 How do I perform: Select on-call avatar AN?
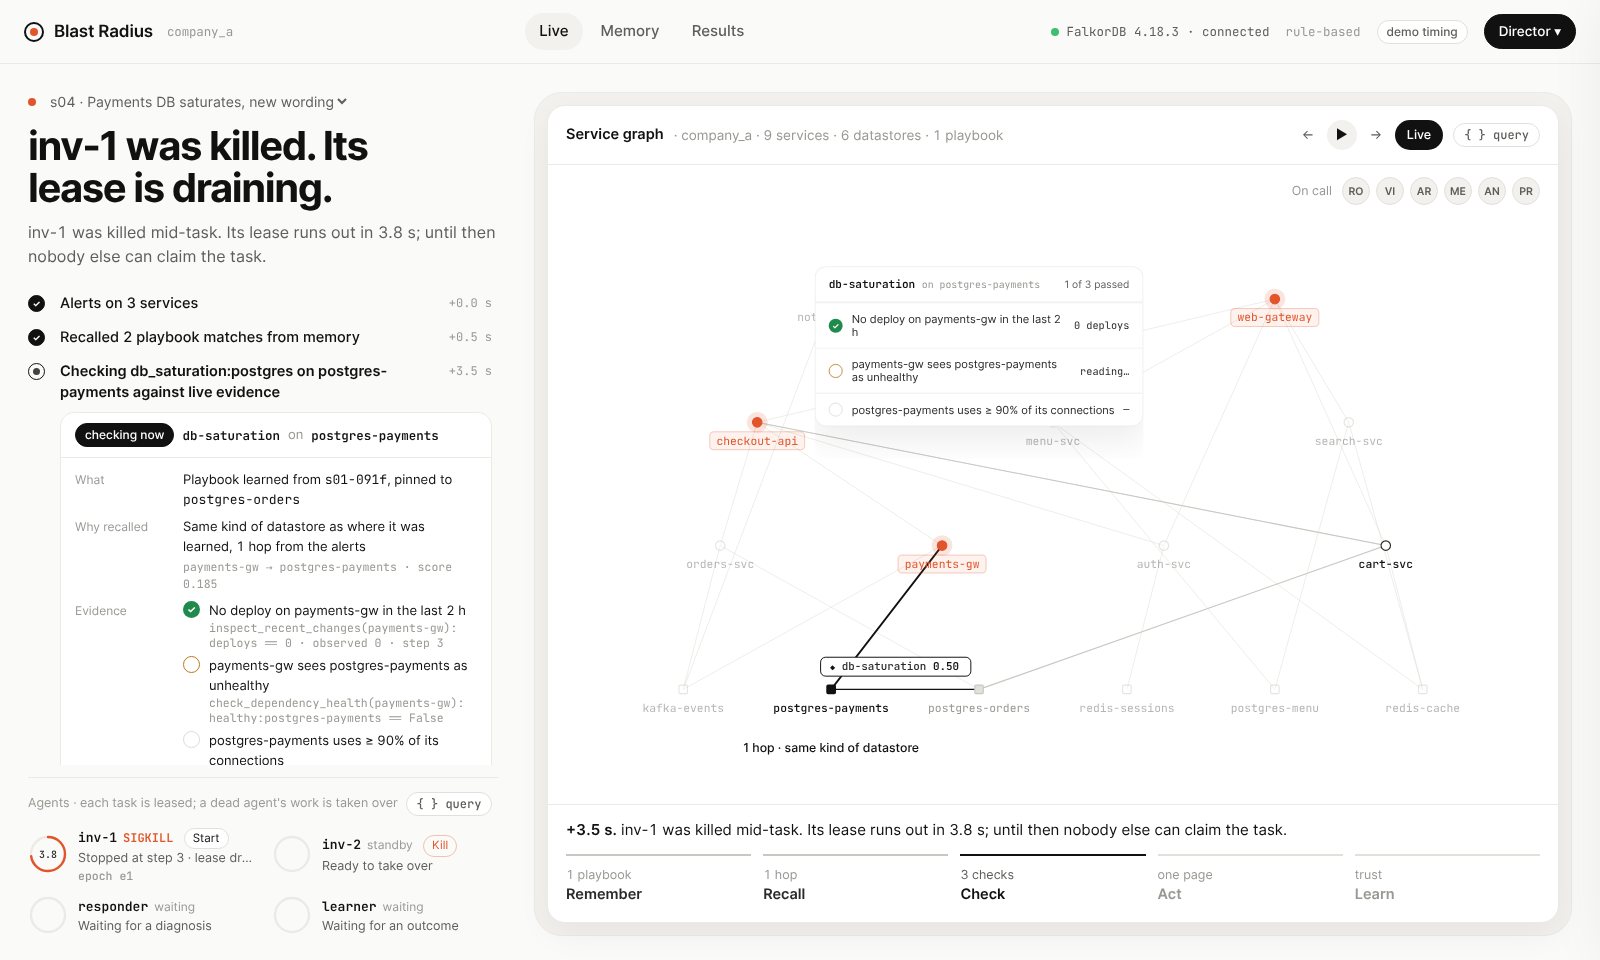(x=1492, y=191)
